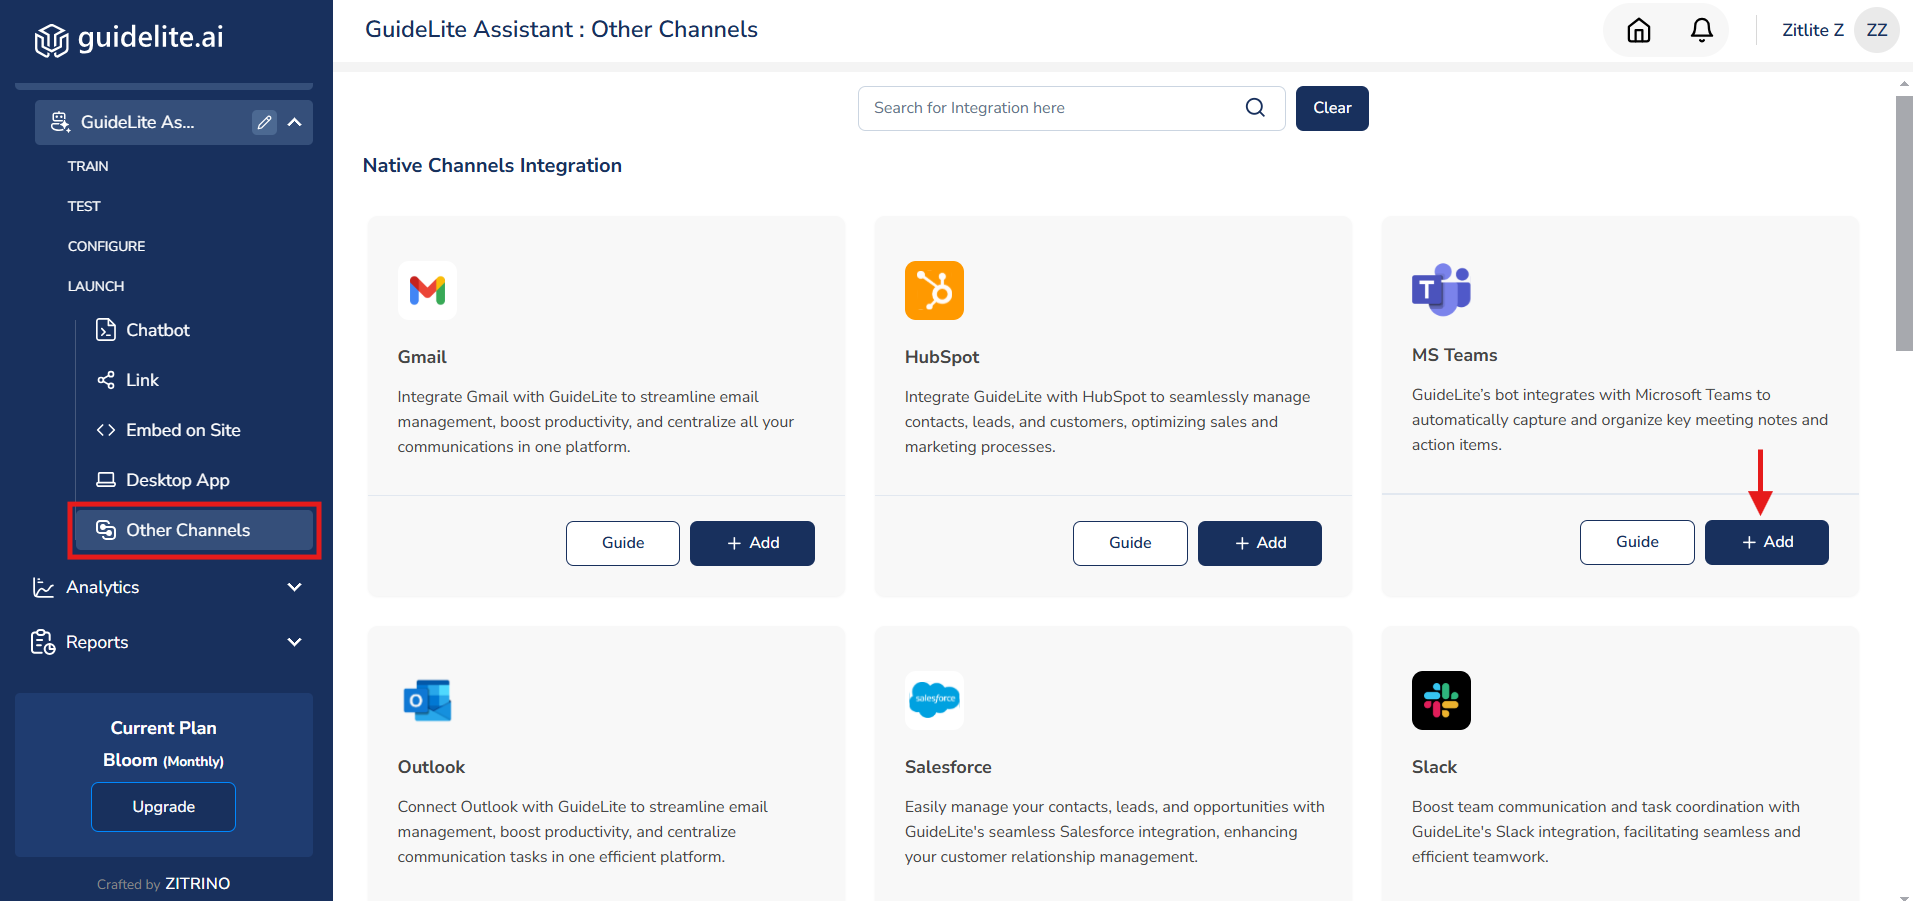The image size is (1913, 901).
Task: Expand the Analytics section chevron
Action: 295,587
